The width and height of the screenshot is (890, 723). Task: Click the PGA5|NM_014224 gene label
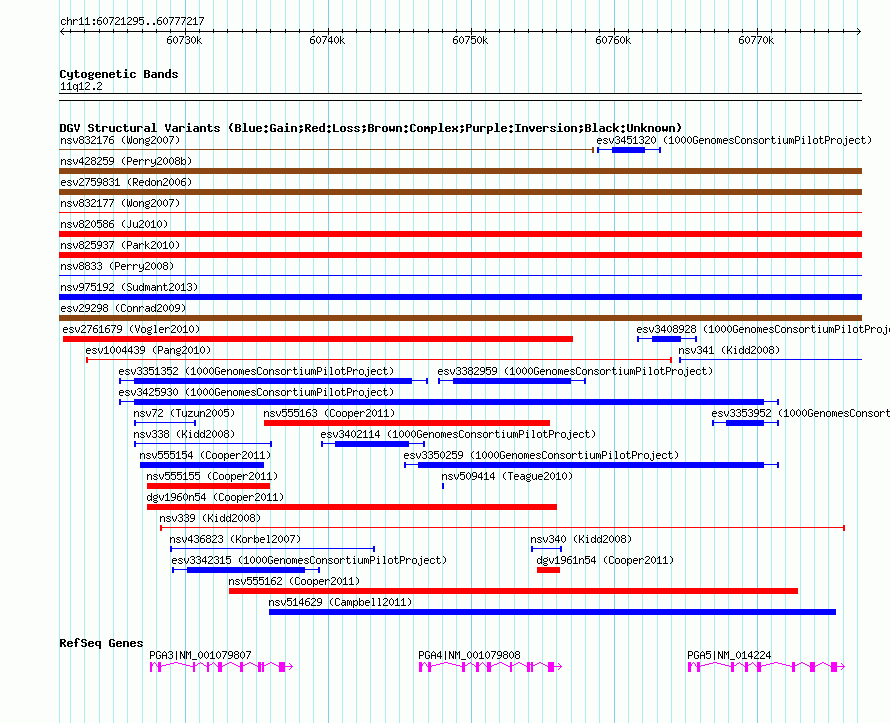[729, 655]
